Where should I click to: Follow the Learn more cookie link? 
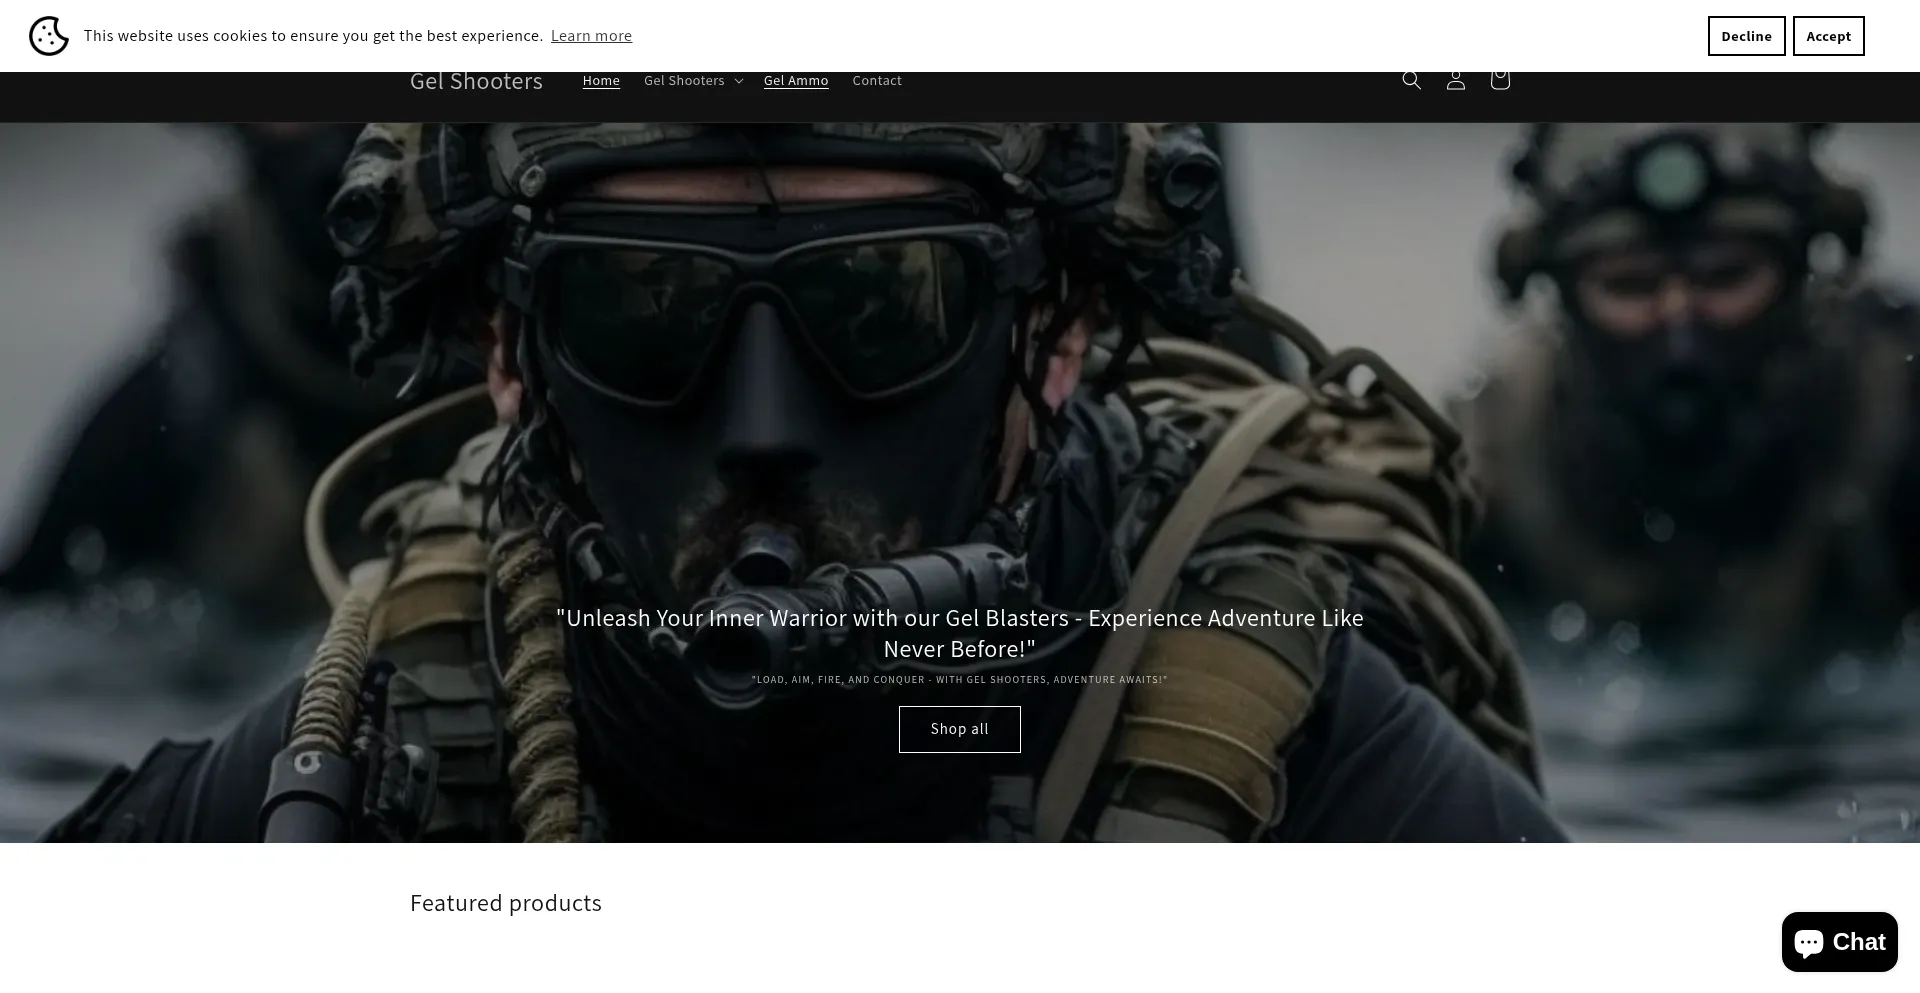[591, 36]
